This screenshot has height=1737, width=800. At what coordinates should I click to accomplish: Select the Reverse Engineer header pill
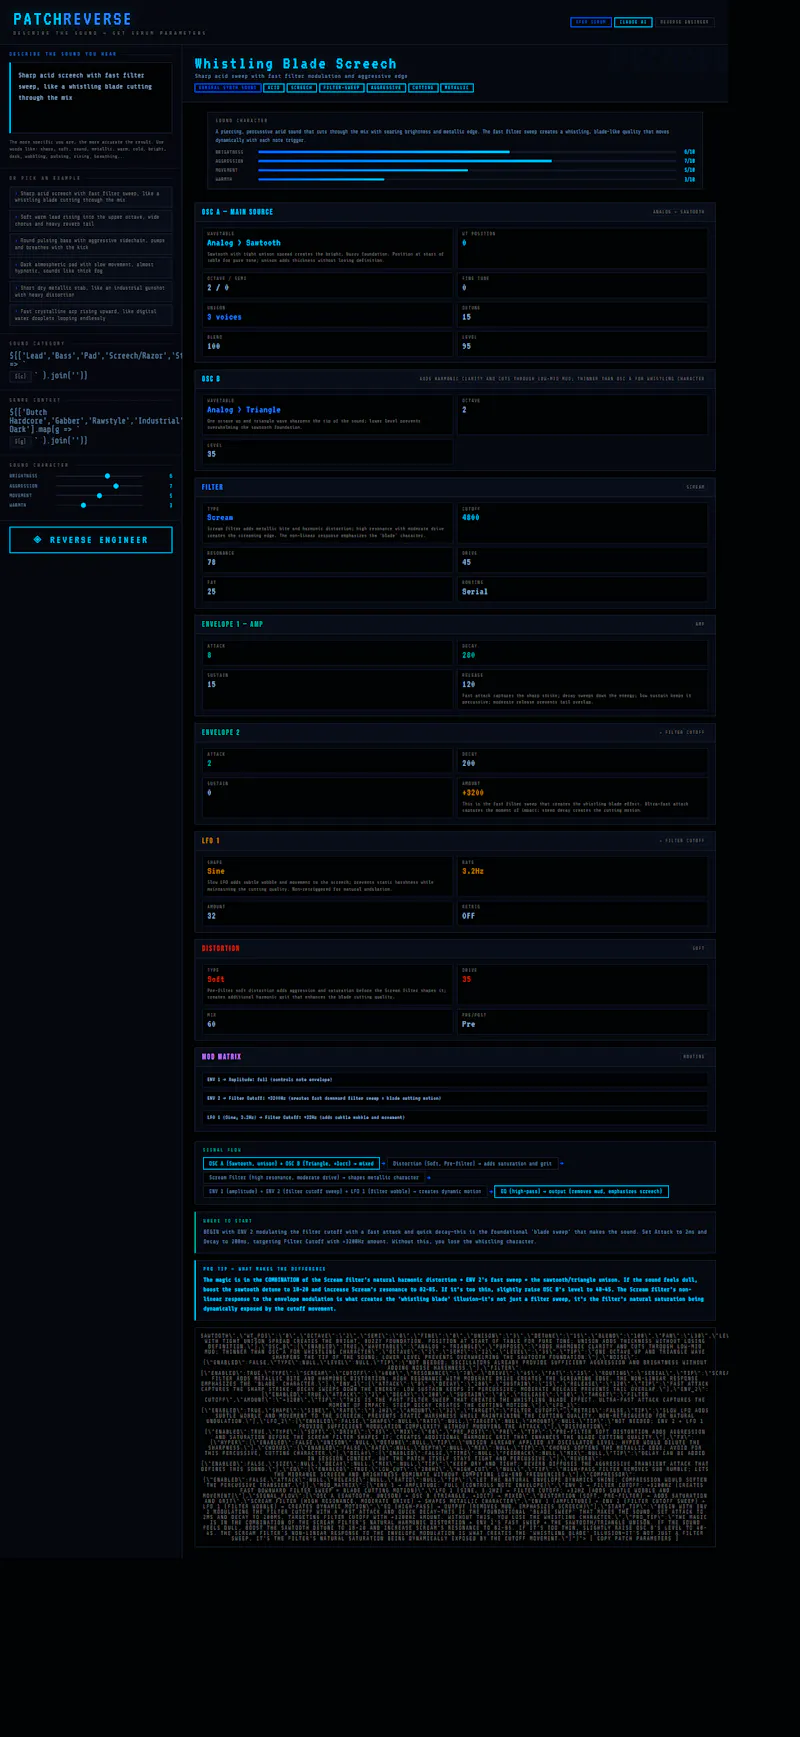[684, 22]
